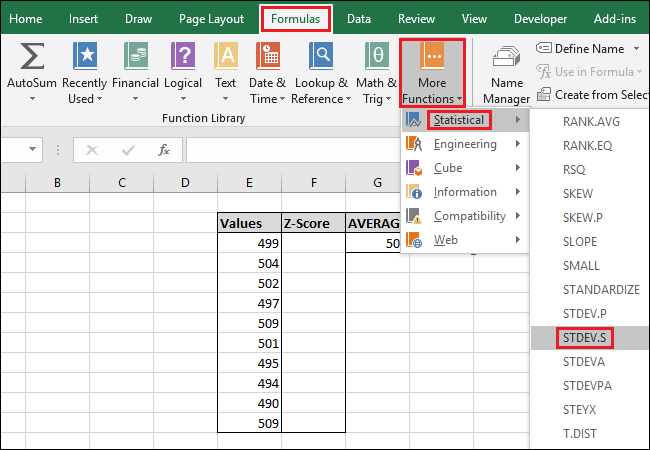This screenshot has height=450, width=650.
Task: Open the Developer ribbon tab
Action: pyautogui.click(x=540, y=18)
